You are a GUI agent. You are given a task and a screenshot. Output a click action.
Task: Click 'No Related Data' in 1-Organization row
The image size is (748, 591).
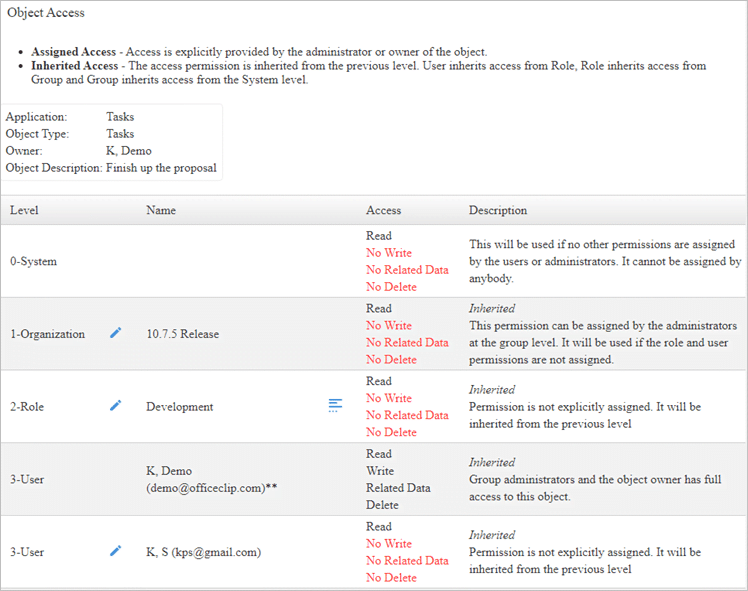[407, 342]
